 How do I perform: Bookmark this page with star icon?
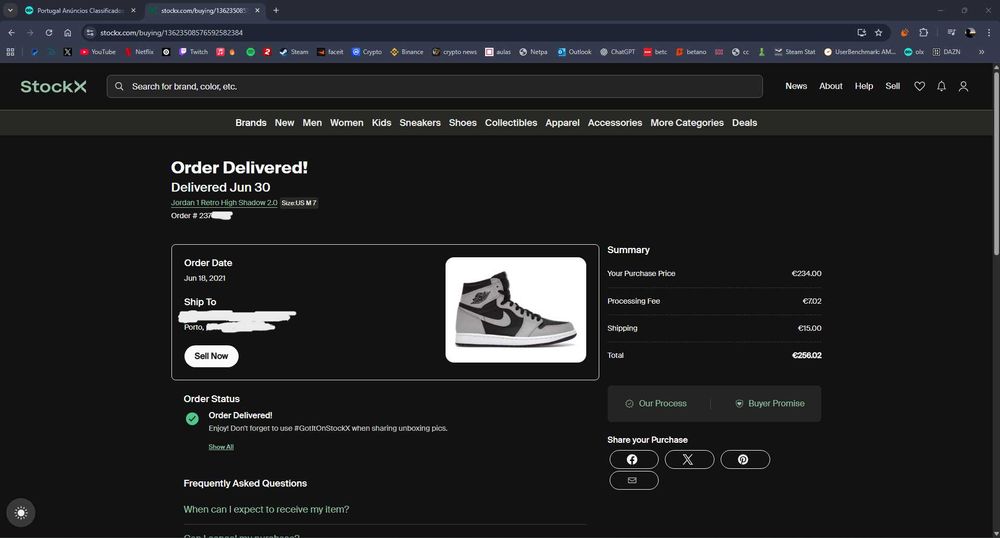(x=878, y=33)
